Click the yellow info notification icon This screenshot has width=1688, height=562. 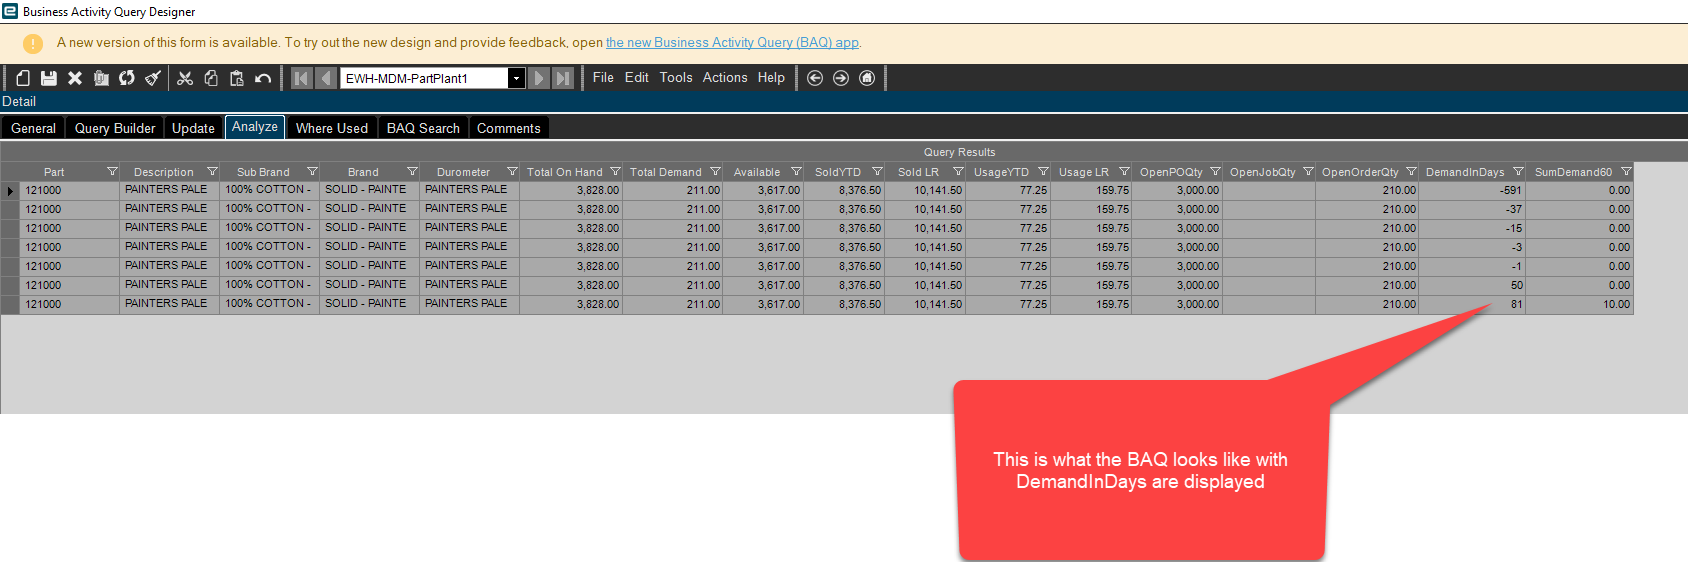tap(33, 44)
